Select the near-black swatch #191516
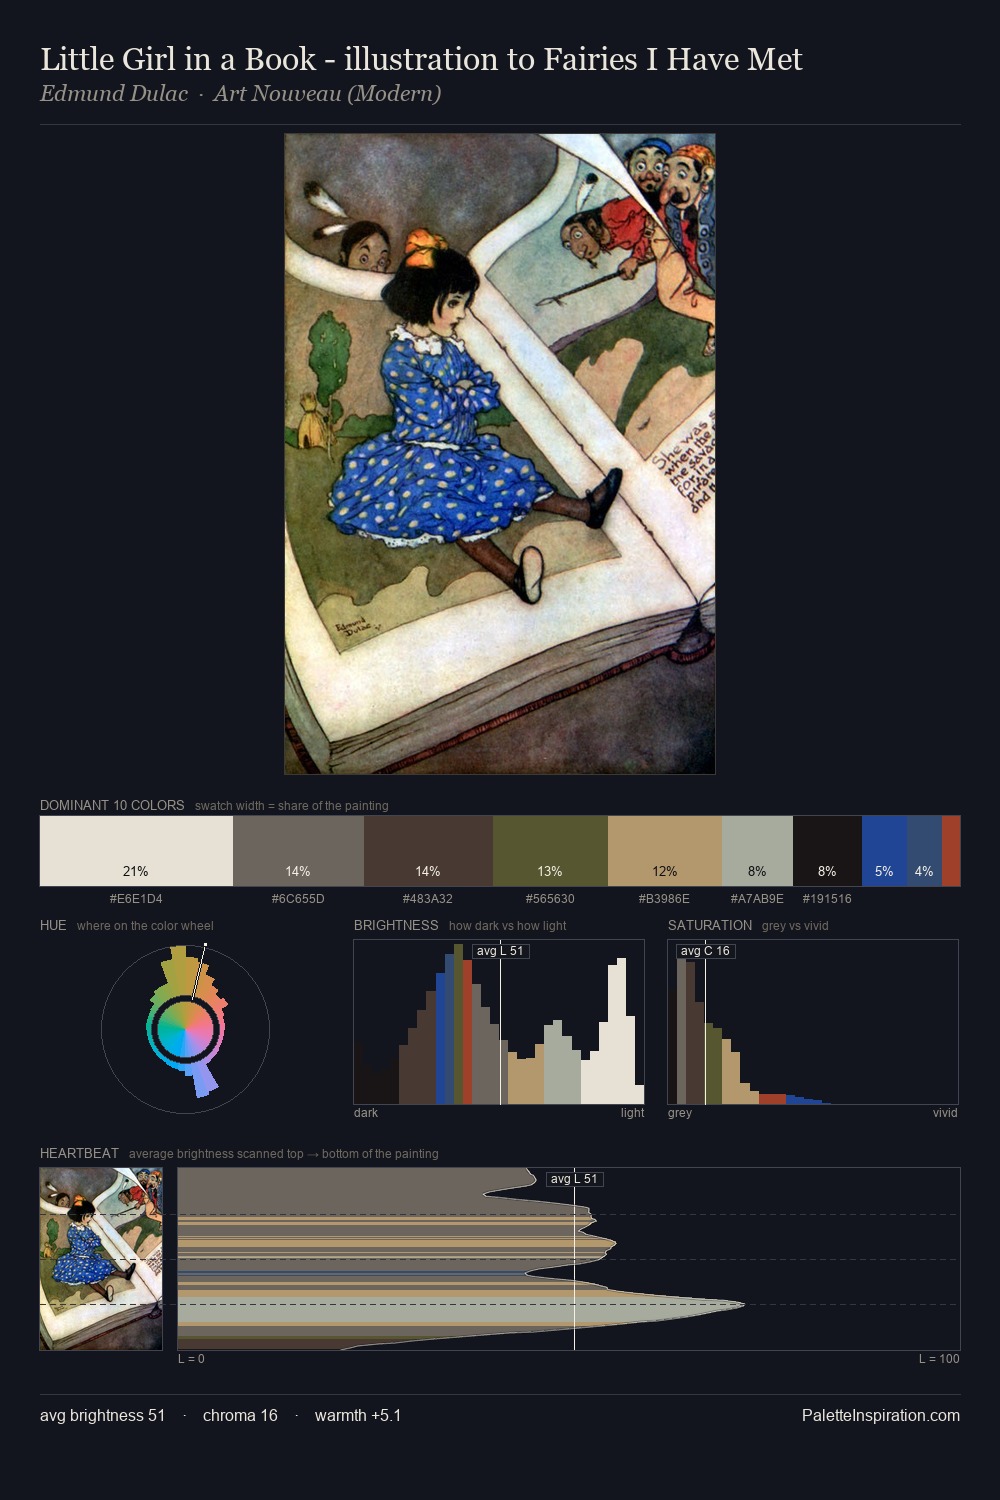 [827, 851]
